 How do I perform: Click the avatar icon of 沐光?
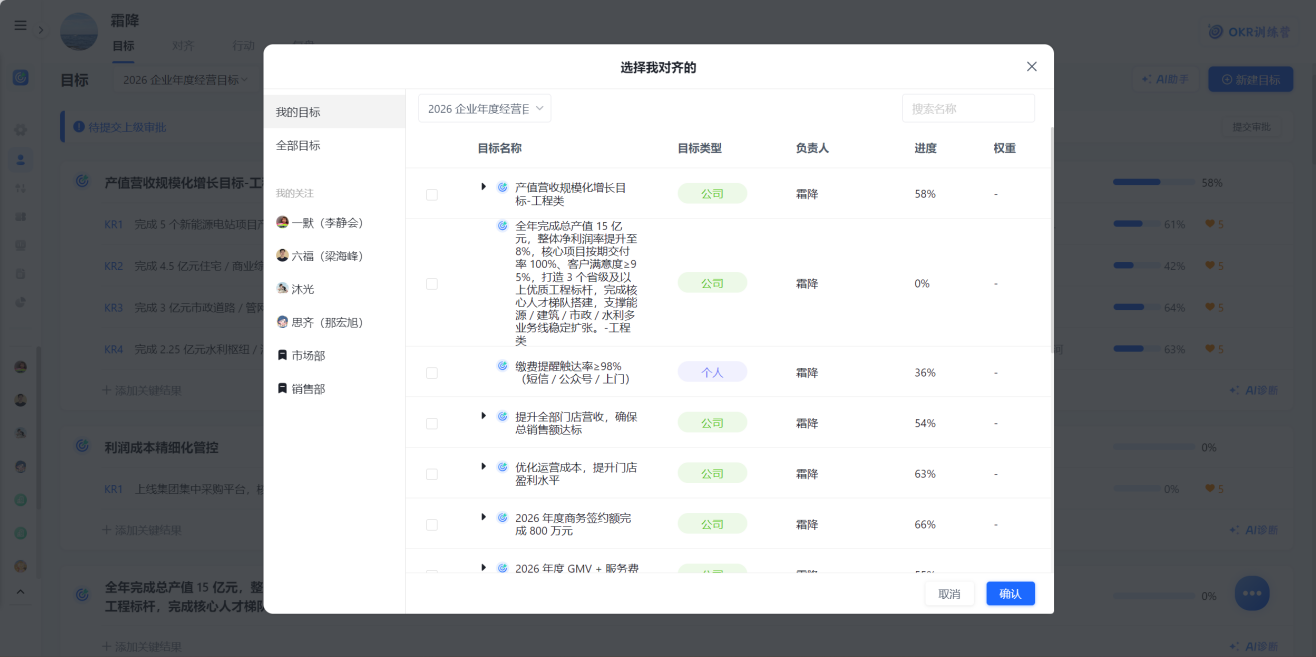[282, 289]
